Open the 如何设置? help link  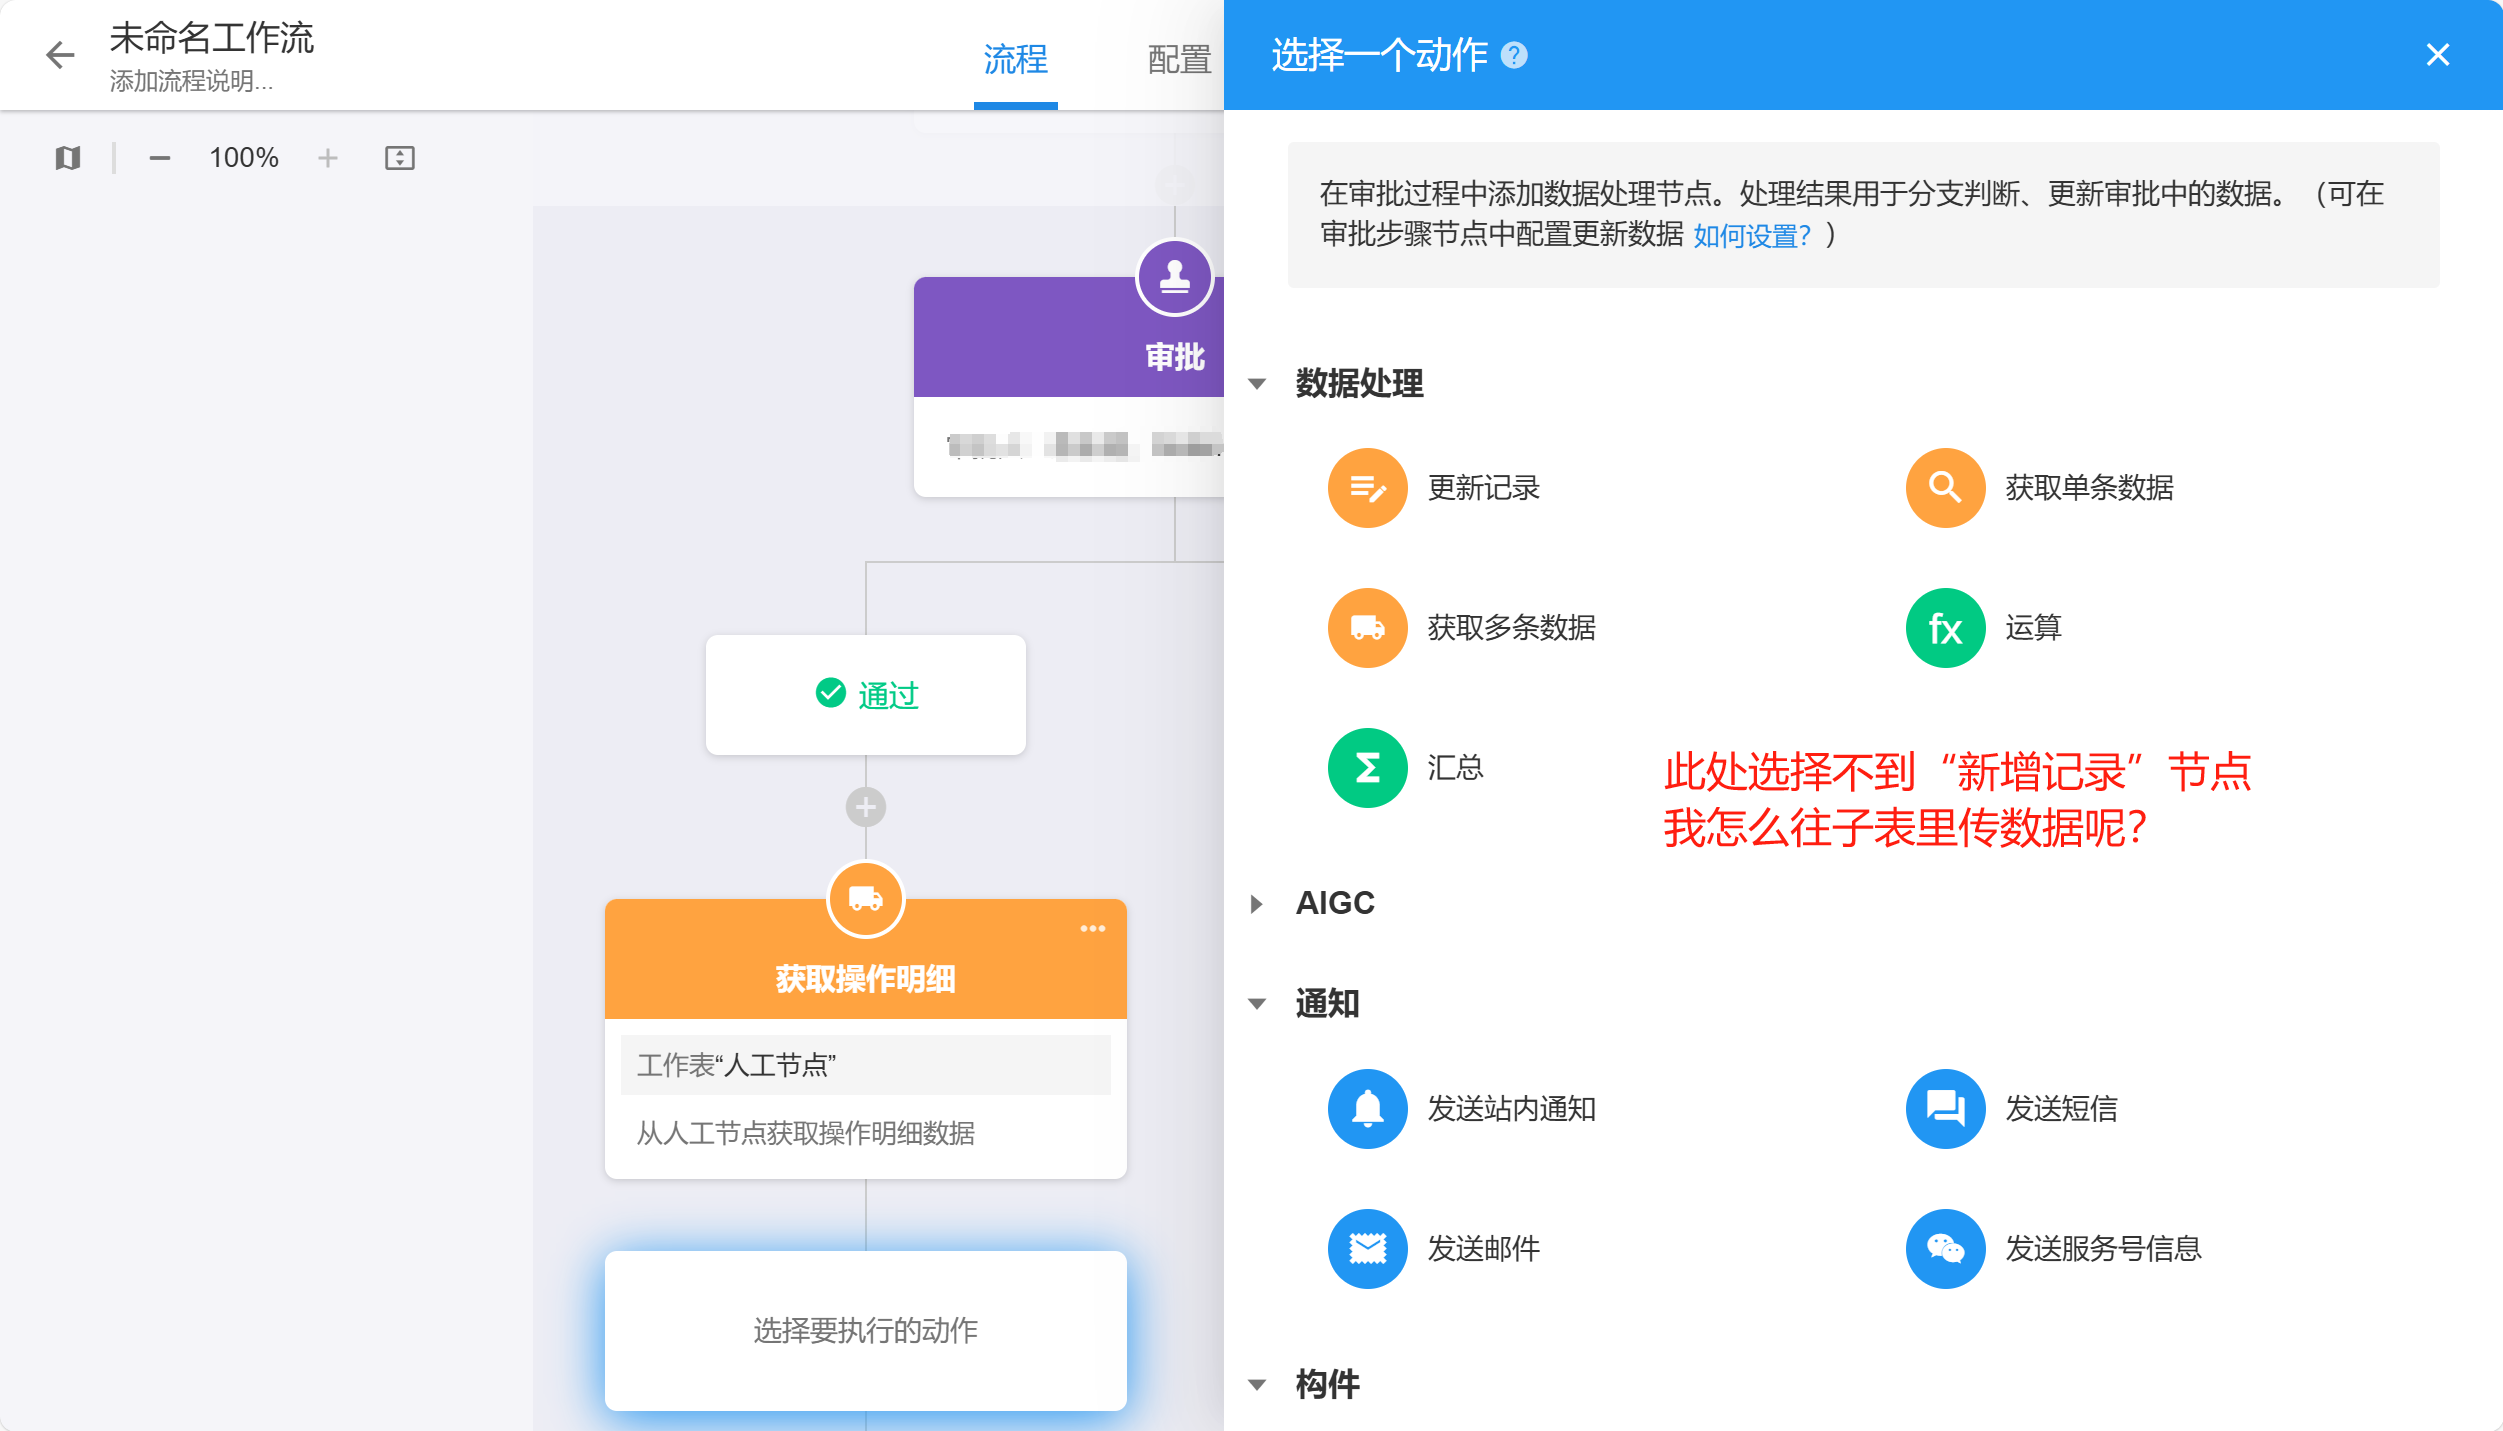point(1751,236)
